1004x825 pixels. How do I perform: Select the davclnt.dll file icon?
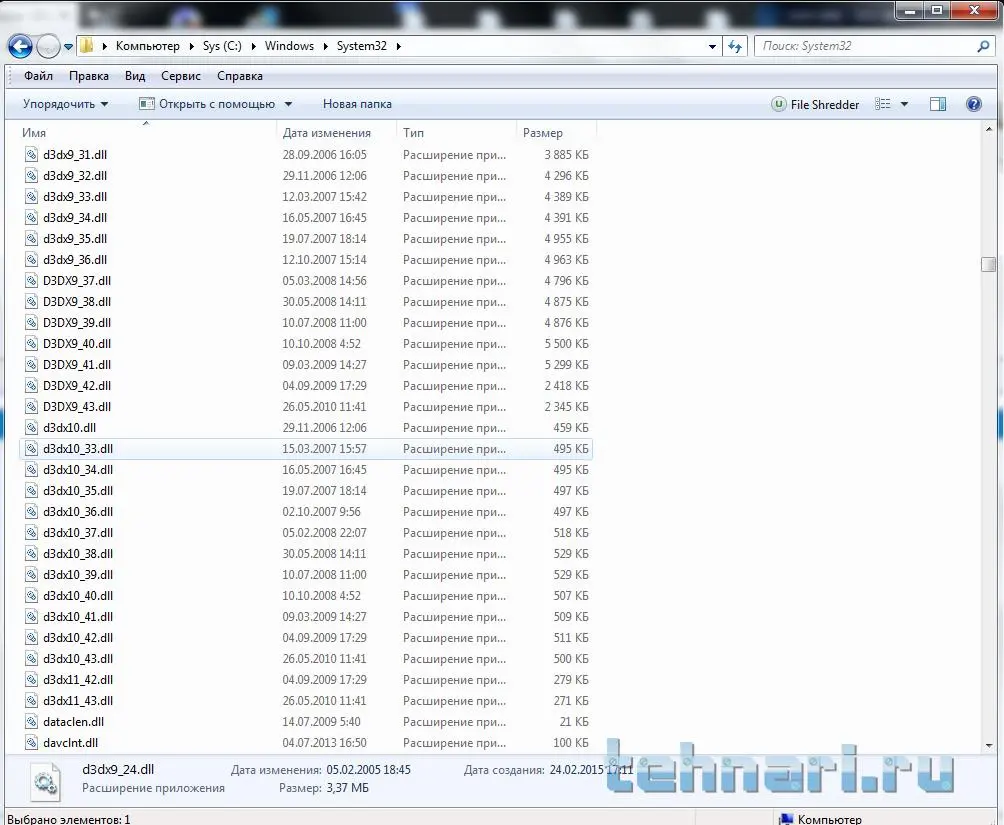pos(31,742)
